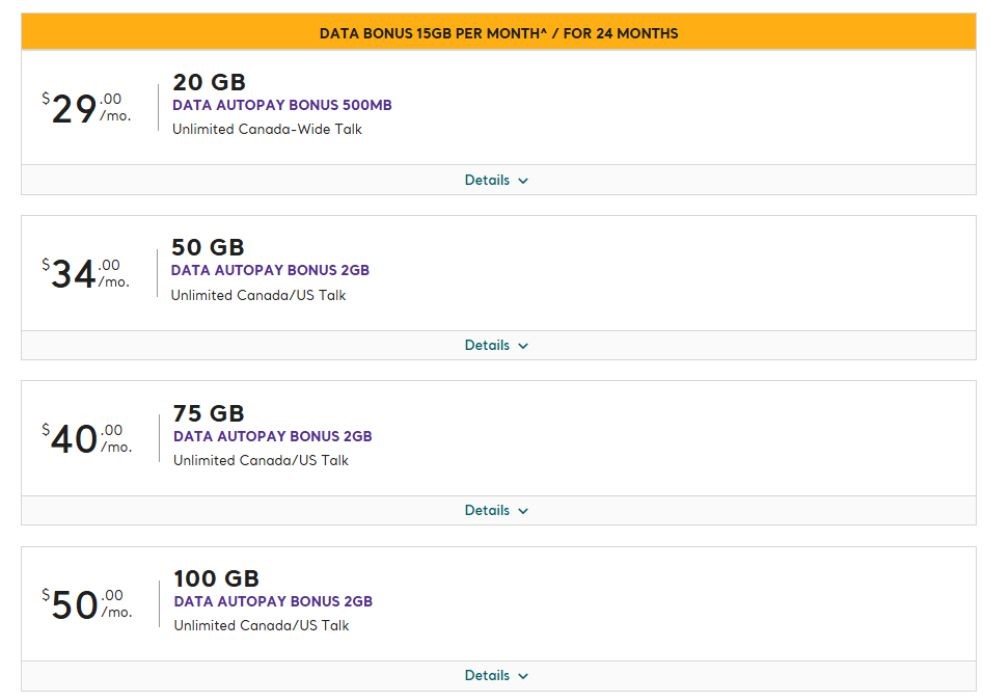
Task: Expand Details for the $29 plan
Action: tap(496, 180)
